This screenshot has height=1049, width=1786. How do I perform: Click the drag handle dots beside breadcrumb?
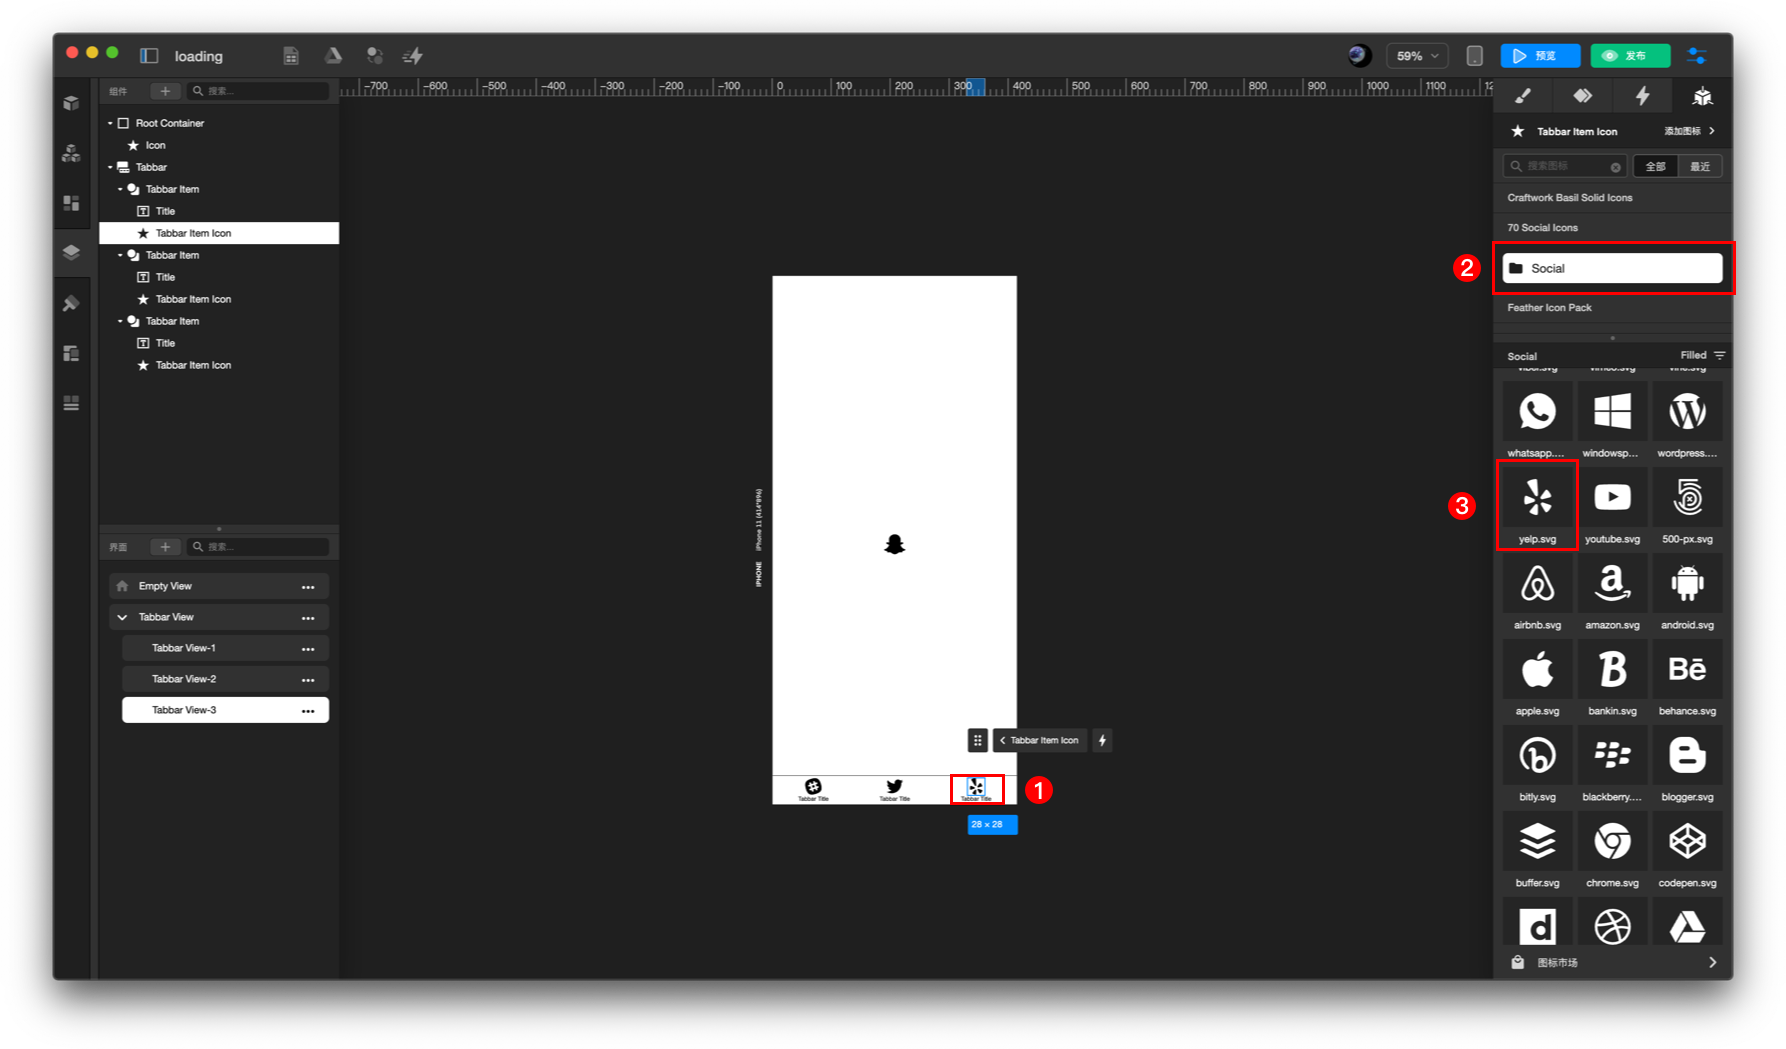coord(977,740)
